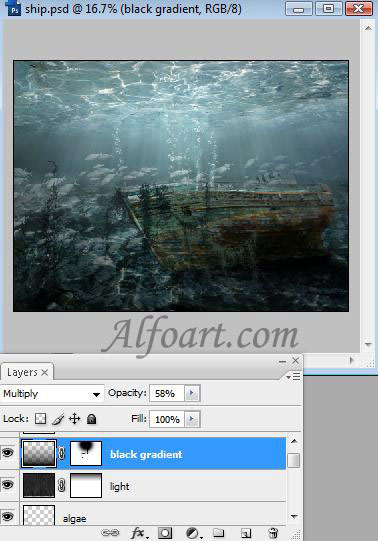This screenshot has width=378, height=541.
Task: Click the underwater ship canvas image
Action: tap(181, 186)
